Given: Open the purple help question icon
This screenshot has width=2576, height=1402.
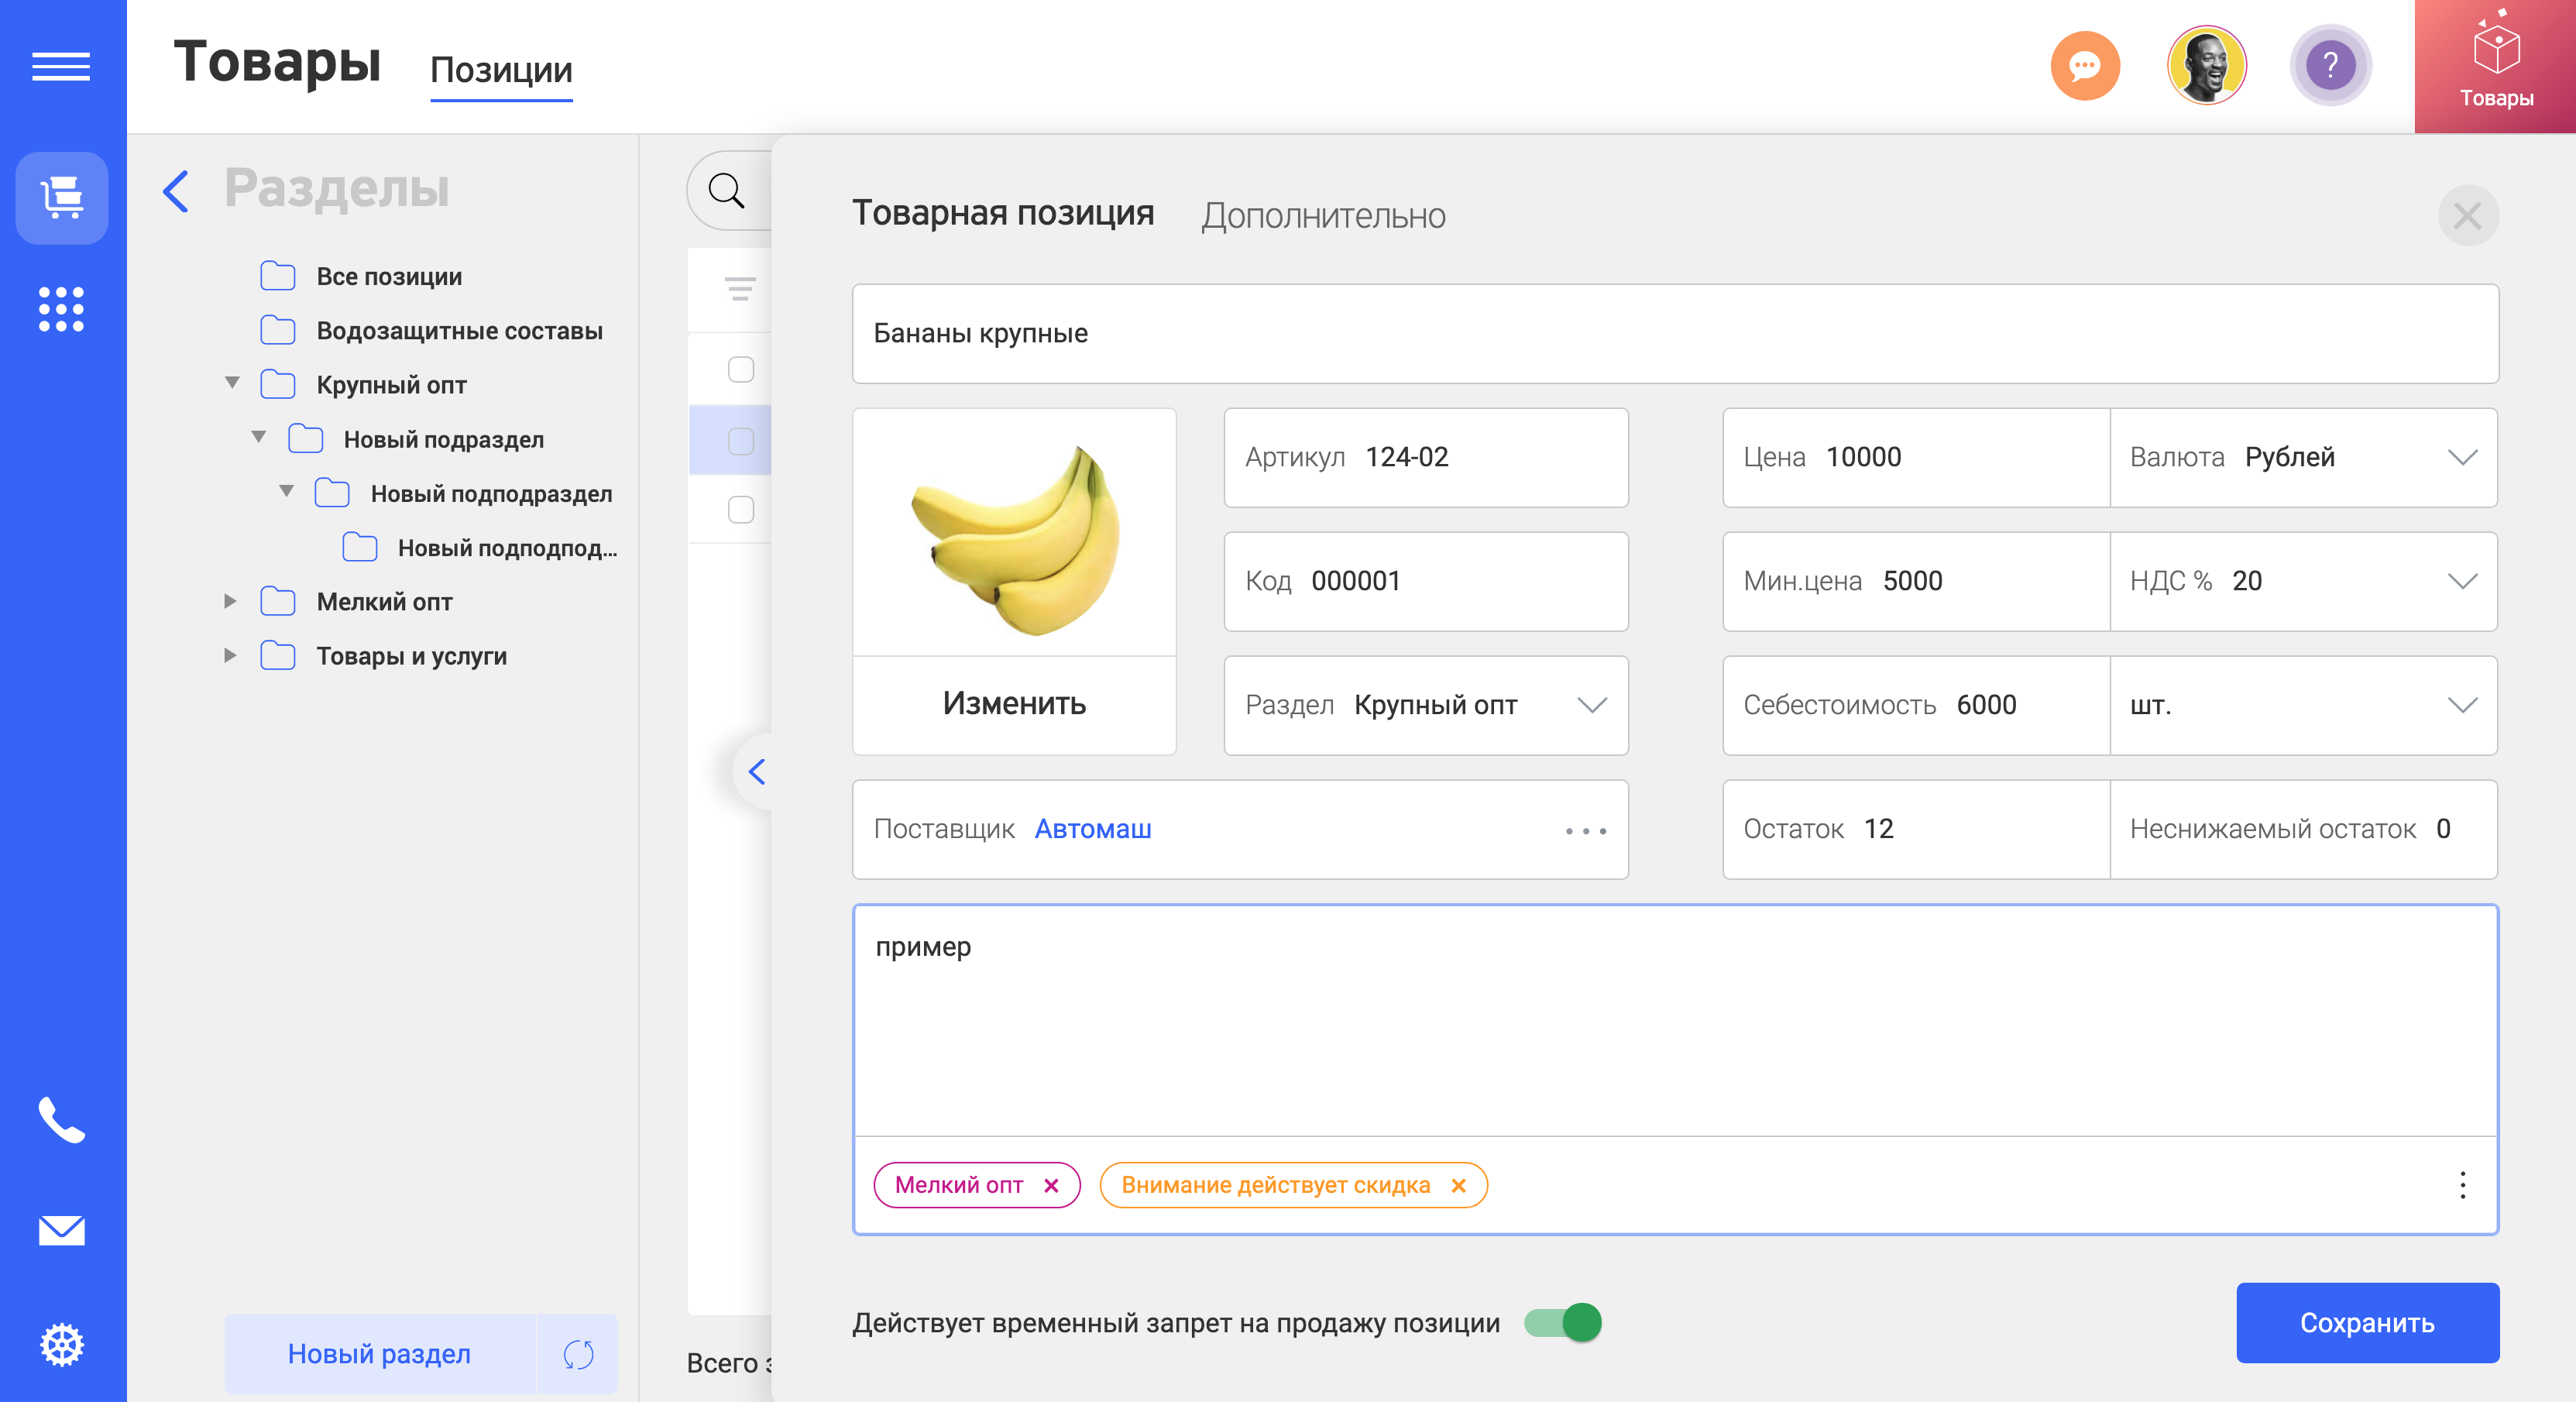Looking at the screenshot, I should 2330,66.
